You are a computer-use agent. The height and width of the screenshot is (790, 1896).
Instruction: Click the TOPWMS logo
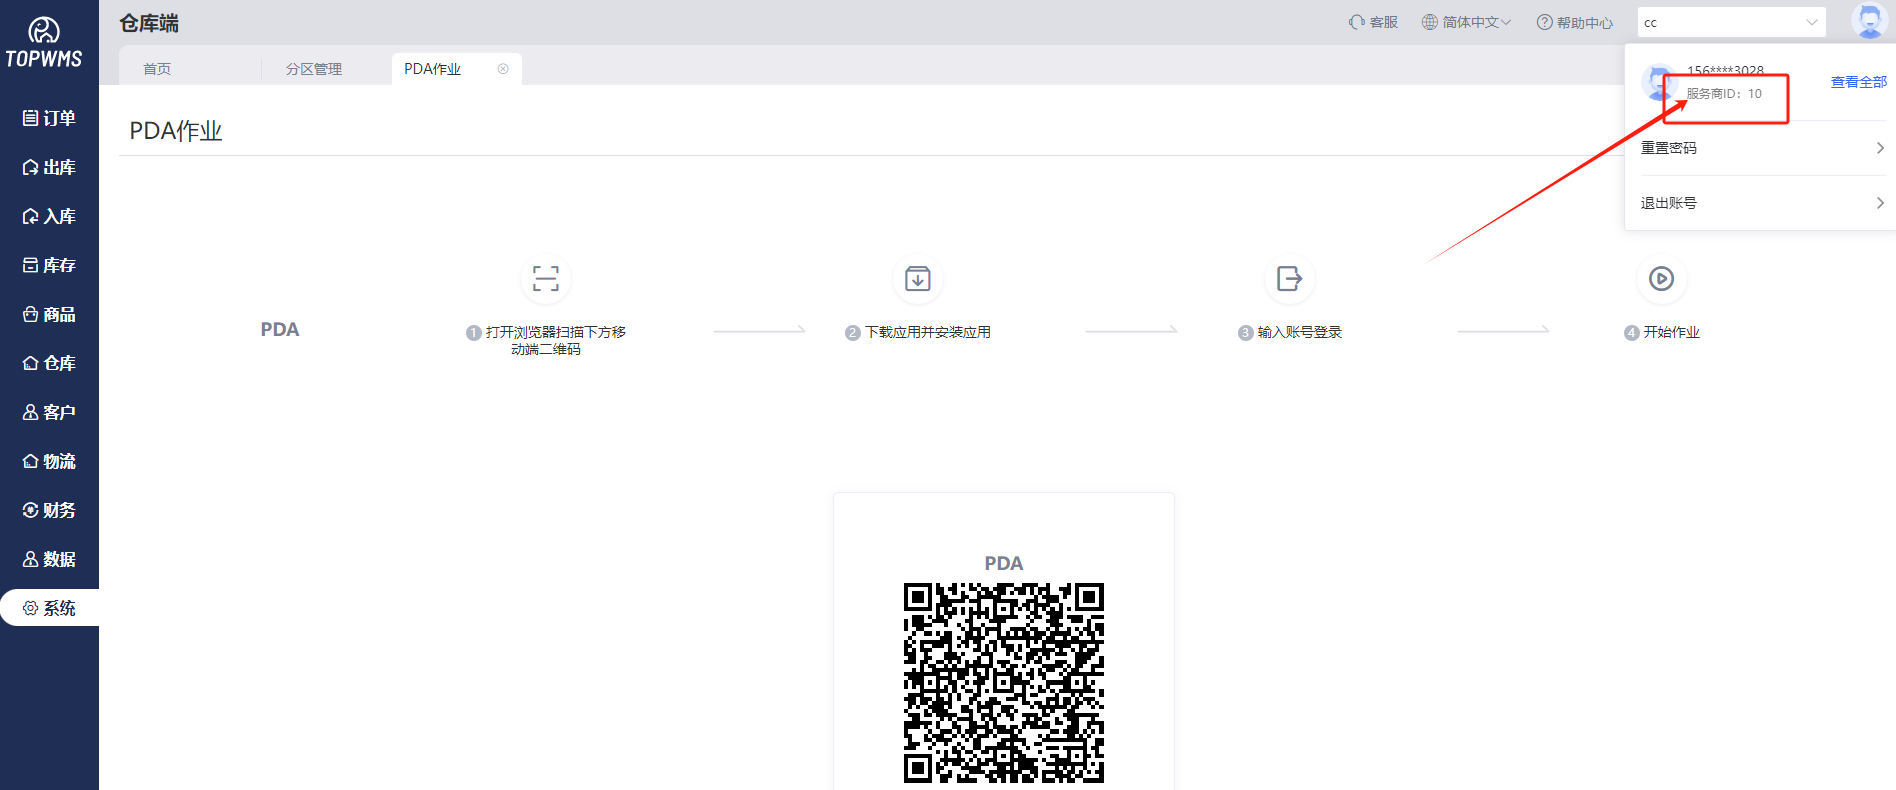pos(44,44)
